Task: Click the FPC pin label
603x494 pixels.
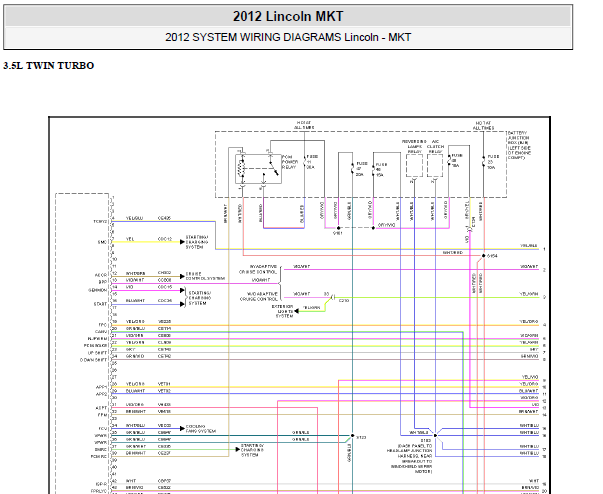Action: (103, 325)
